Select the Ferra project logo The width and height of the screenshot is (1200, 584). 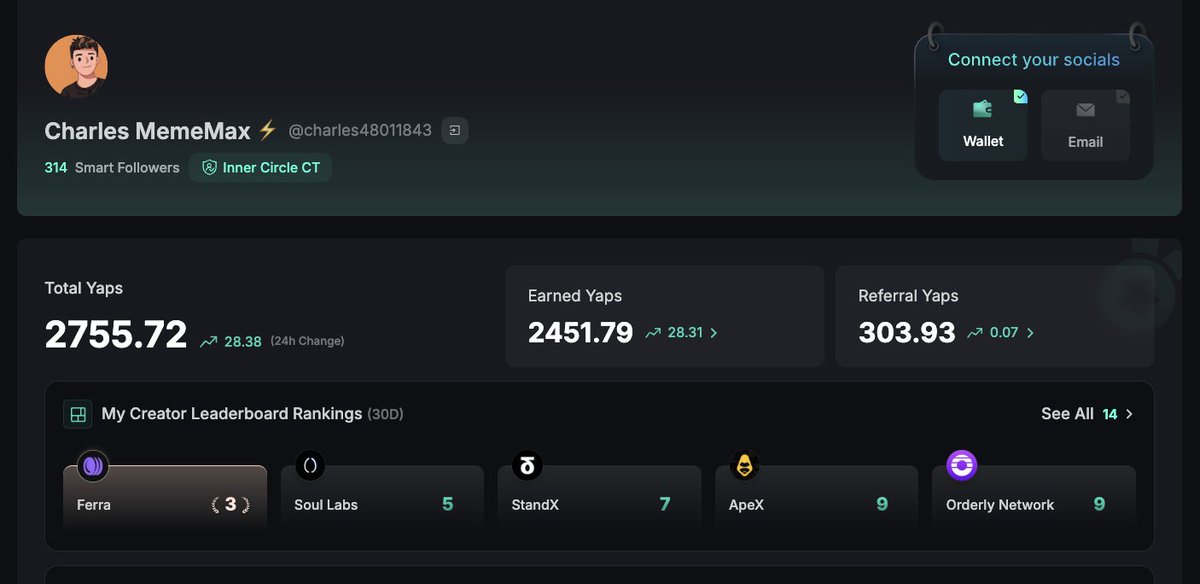[93, 465]
